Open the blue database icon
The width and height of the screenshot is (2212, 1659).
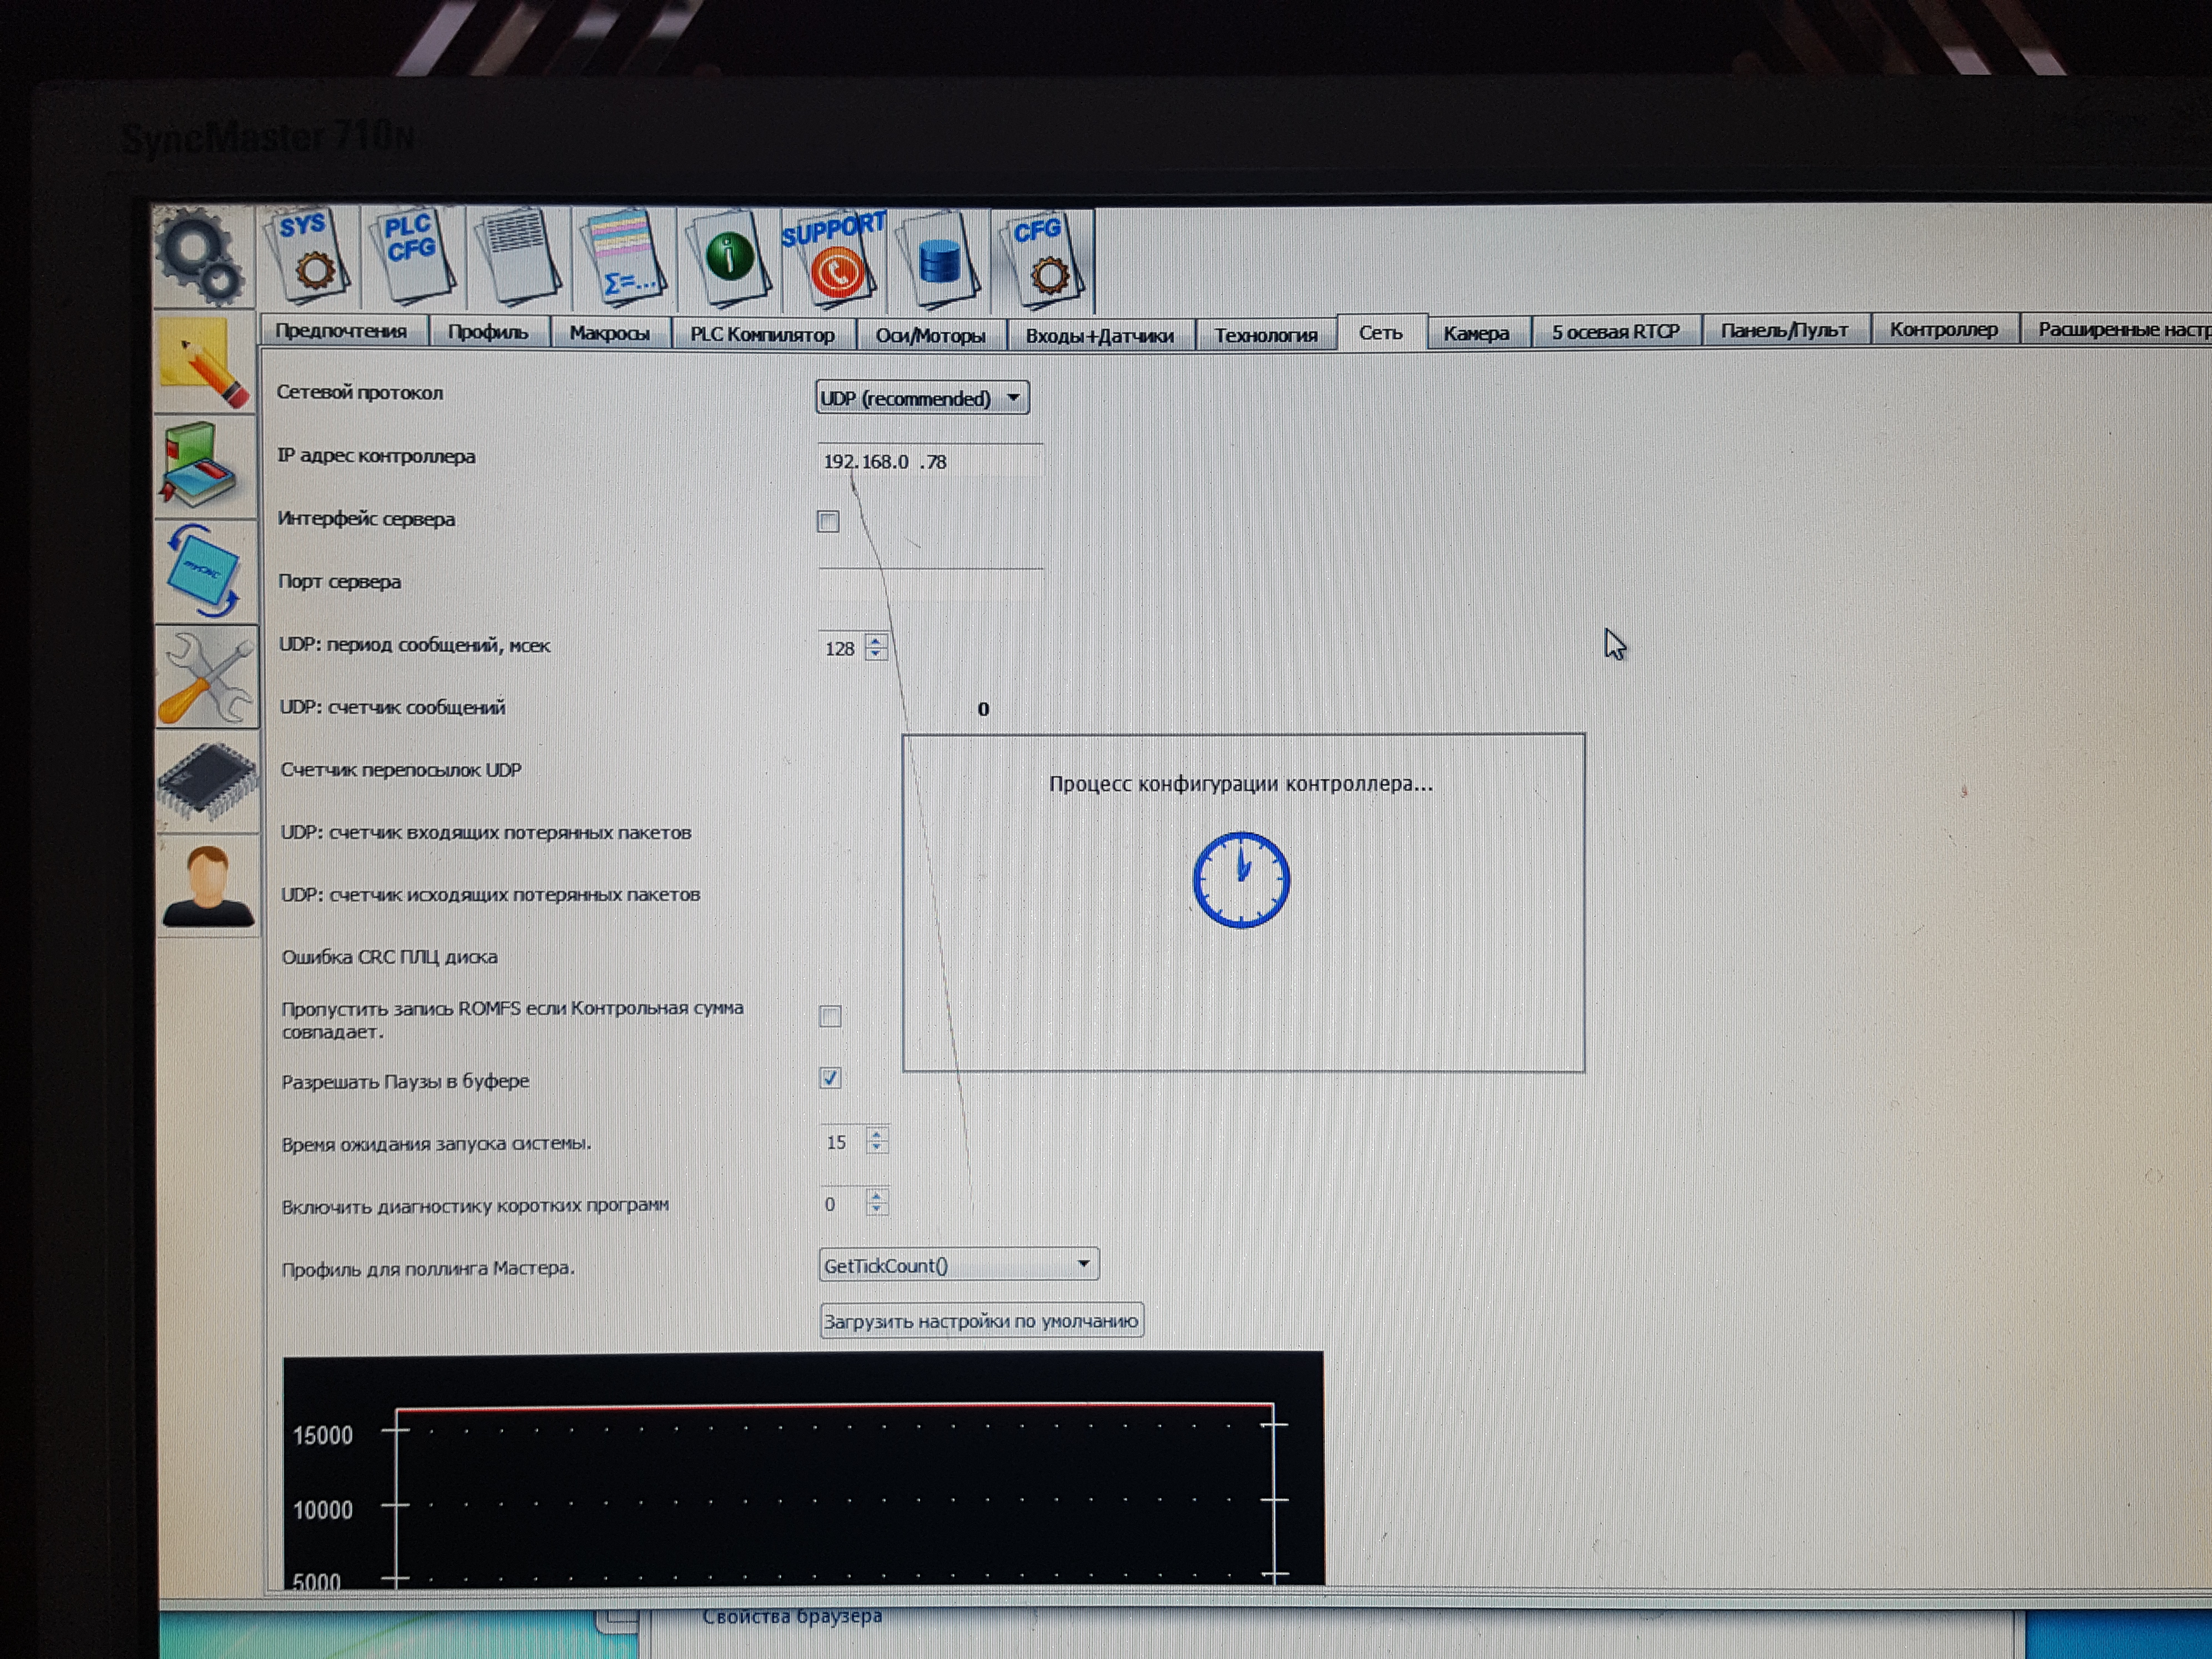(939, 260)
